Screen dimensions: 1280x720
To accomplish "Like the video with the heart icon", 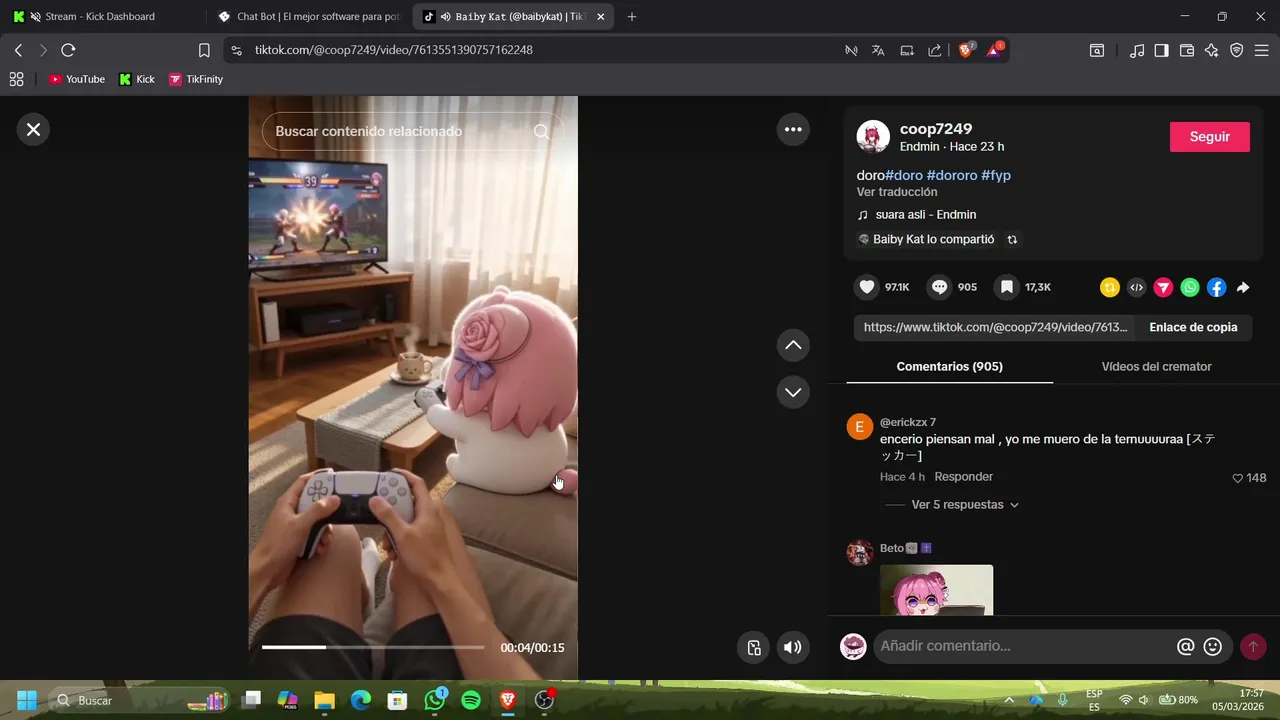I will [x=867, y=287].
